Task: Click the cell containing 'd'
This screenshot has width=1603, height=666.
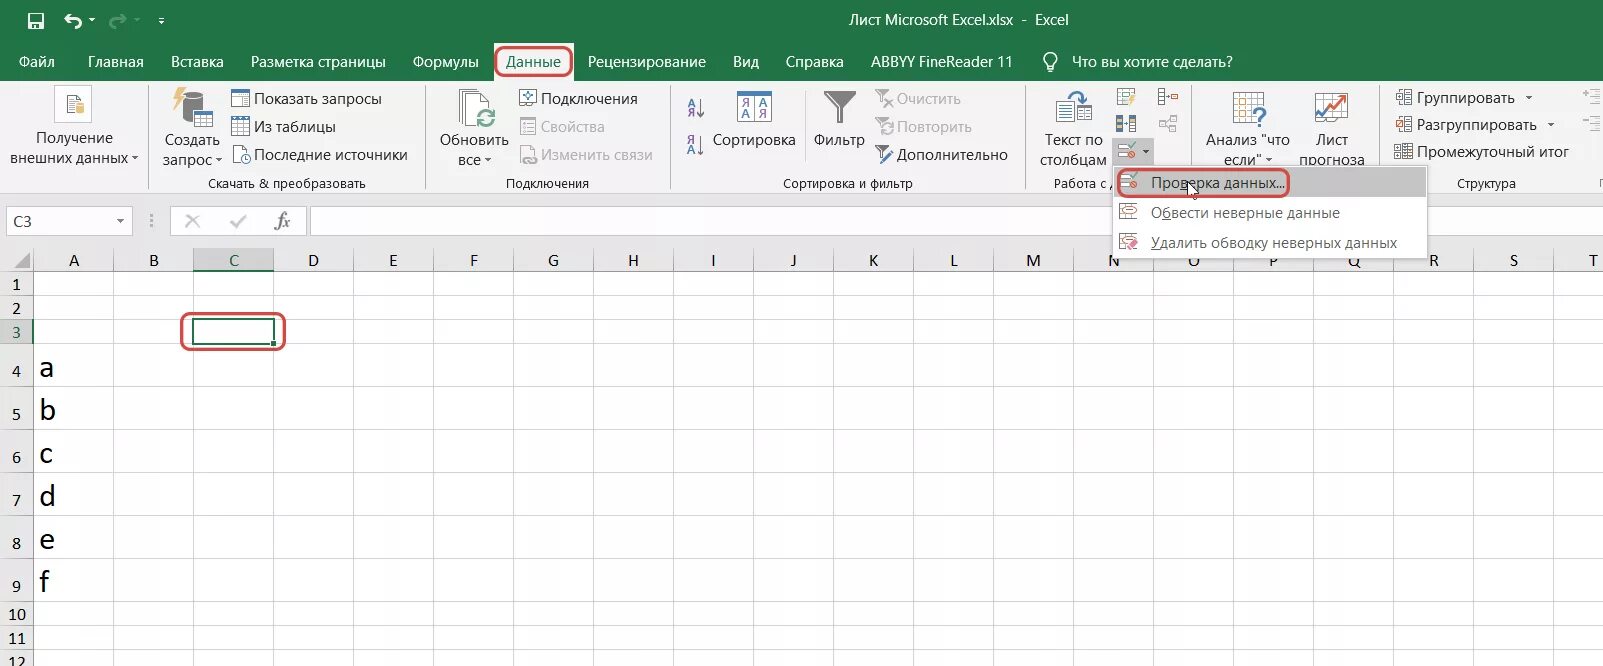Action: click(74, 495)
